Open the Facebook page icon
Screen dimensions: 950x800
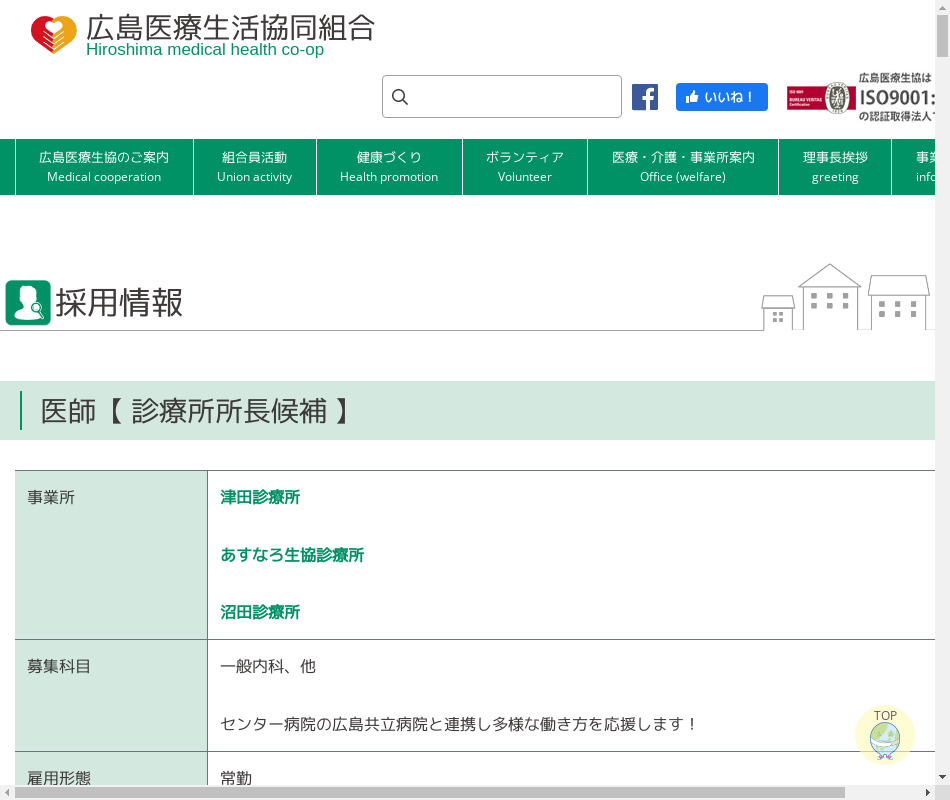(645, 97)
